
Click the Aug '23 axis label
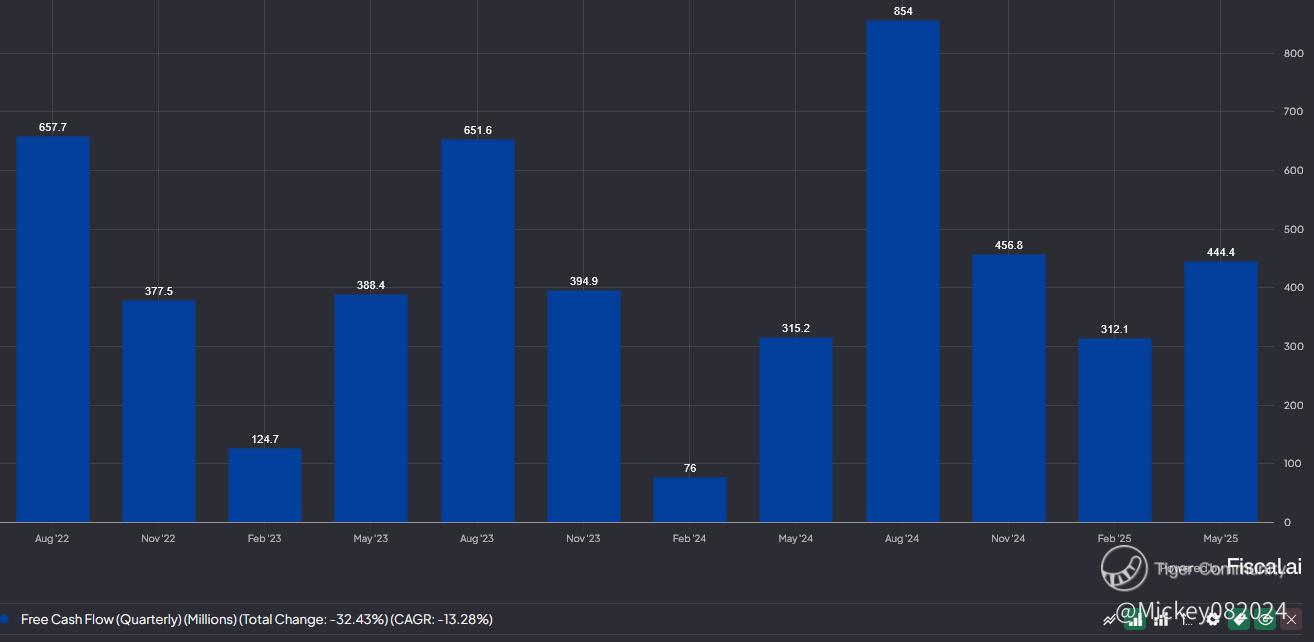point(477,539)
